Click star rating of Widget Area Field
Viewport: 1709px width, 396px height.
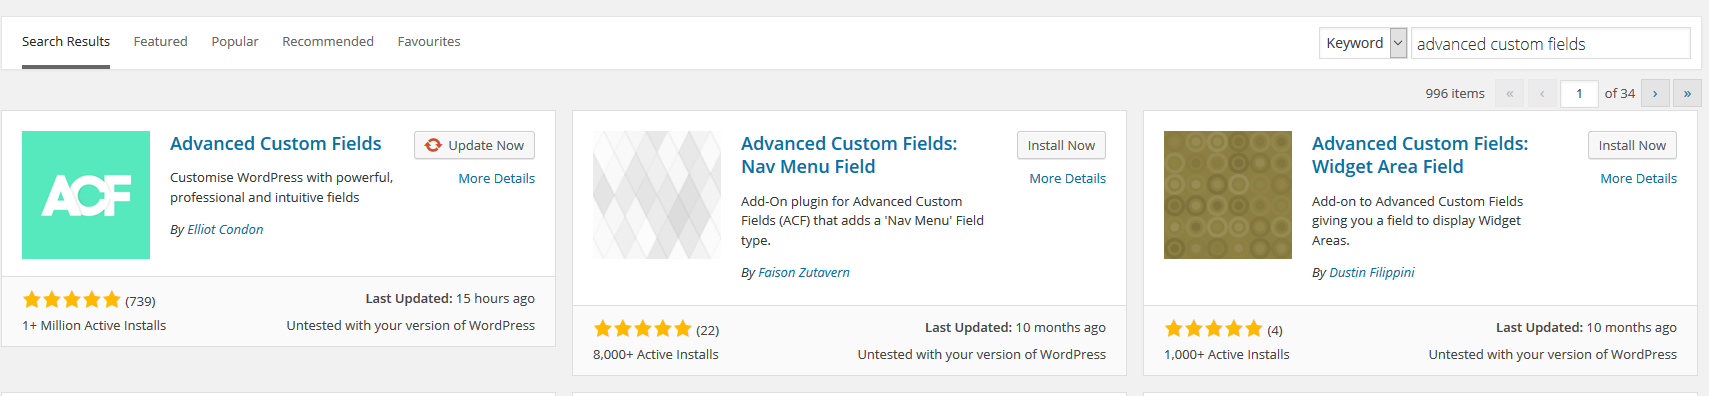1214,329
